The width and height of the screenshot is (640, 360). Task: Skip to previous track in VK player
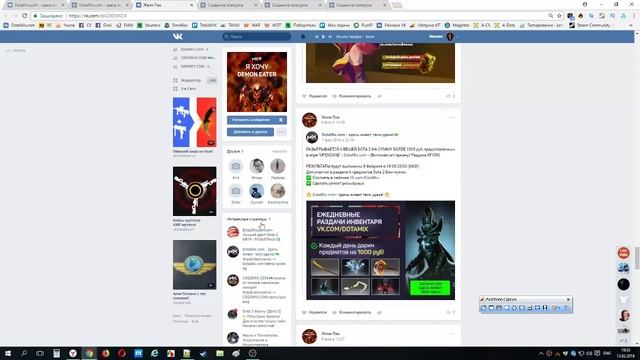coord(316,37)
